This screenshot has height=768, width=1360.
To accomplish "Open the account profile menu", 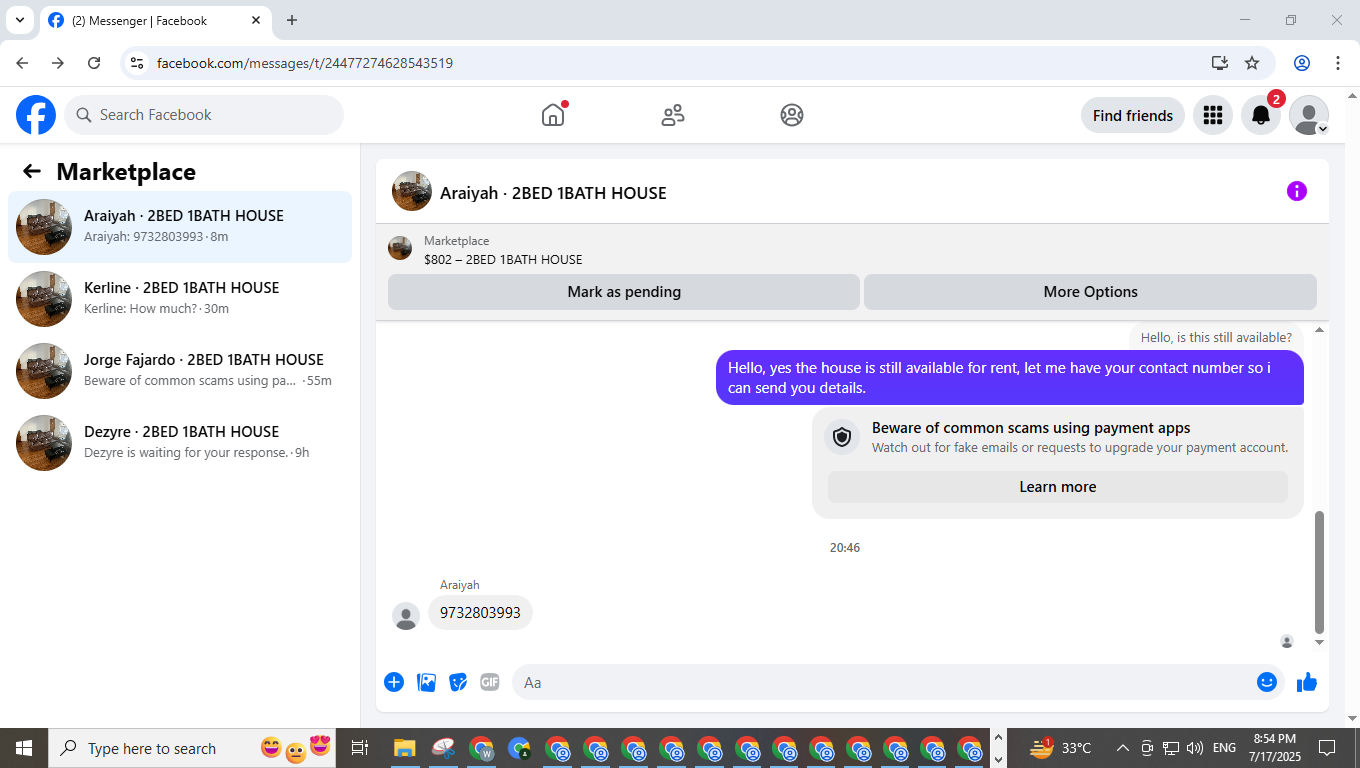I will tap(1309, 115).
